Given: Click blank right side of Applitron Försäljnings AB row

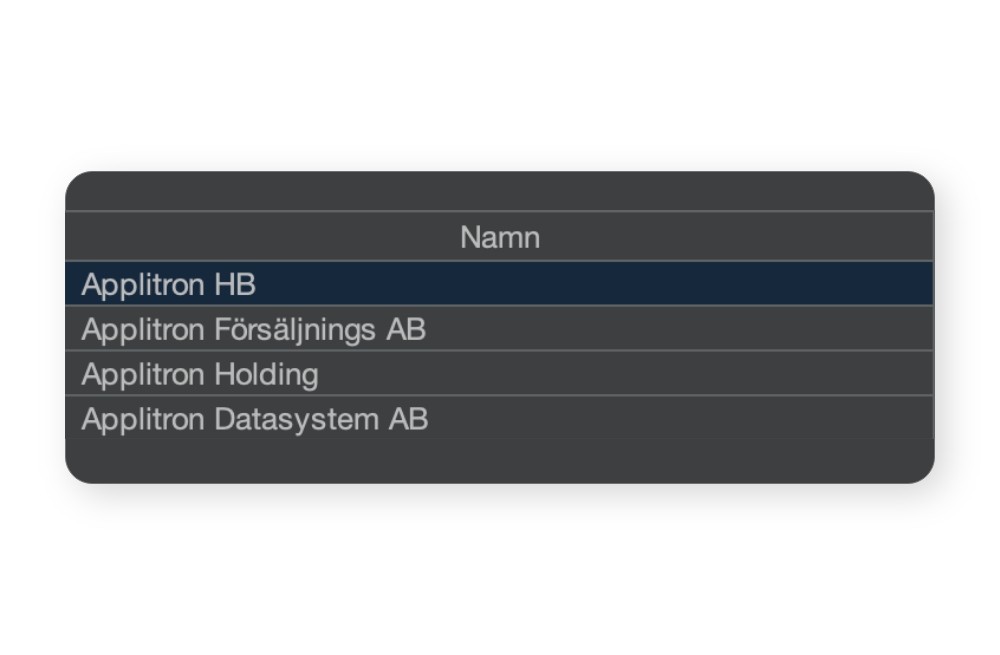Looking at the screenshot, I should point(679,328).
